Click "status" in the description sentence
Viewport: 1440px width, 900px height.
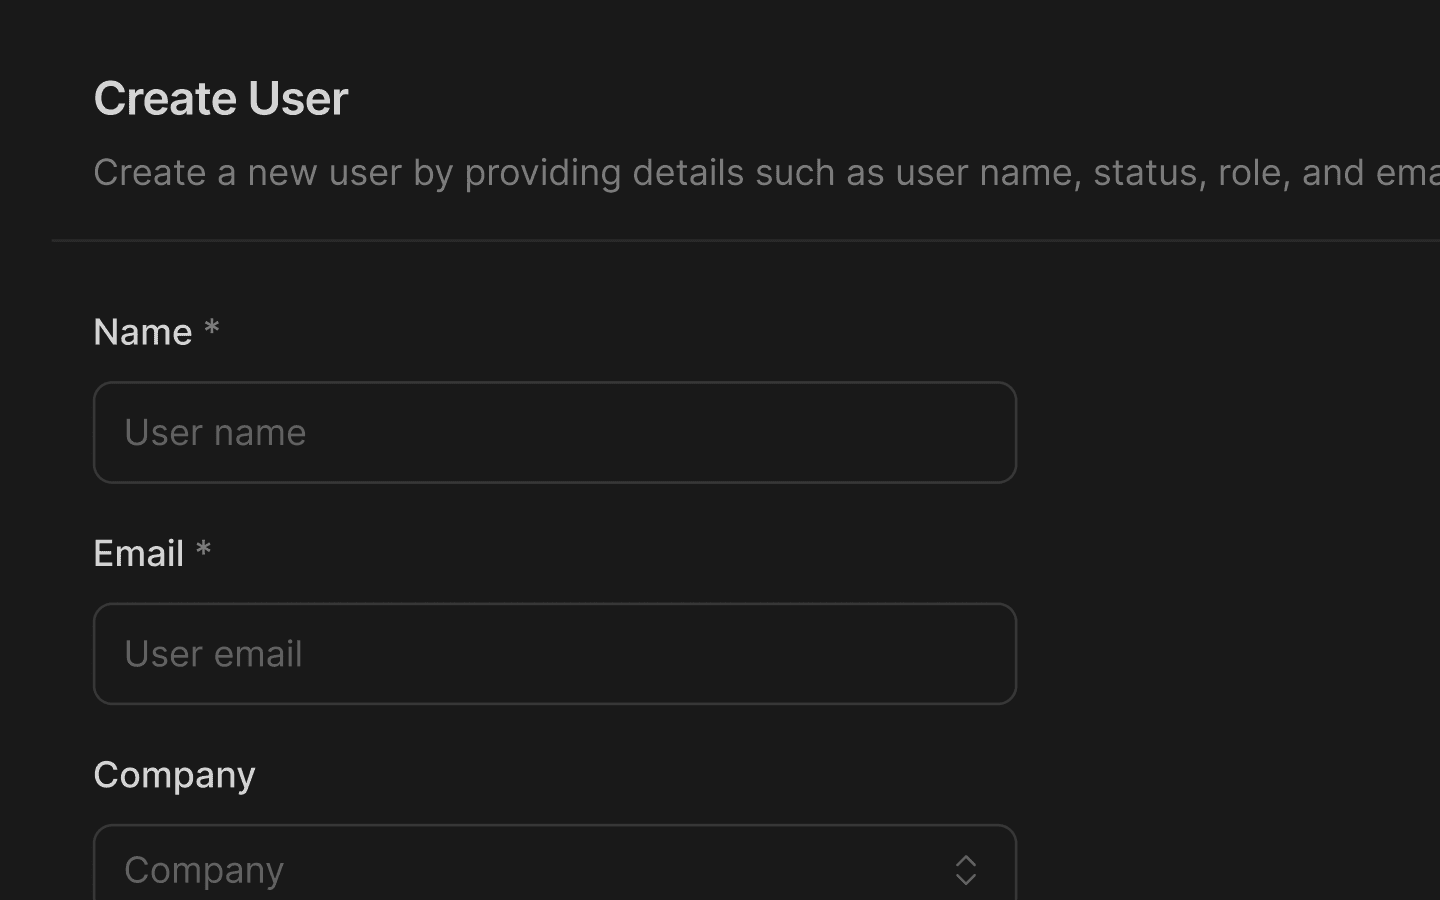click(x=1148, y=172)
